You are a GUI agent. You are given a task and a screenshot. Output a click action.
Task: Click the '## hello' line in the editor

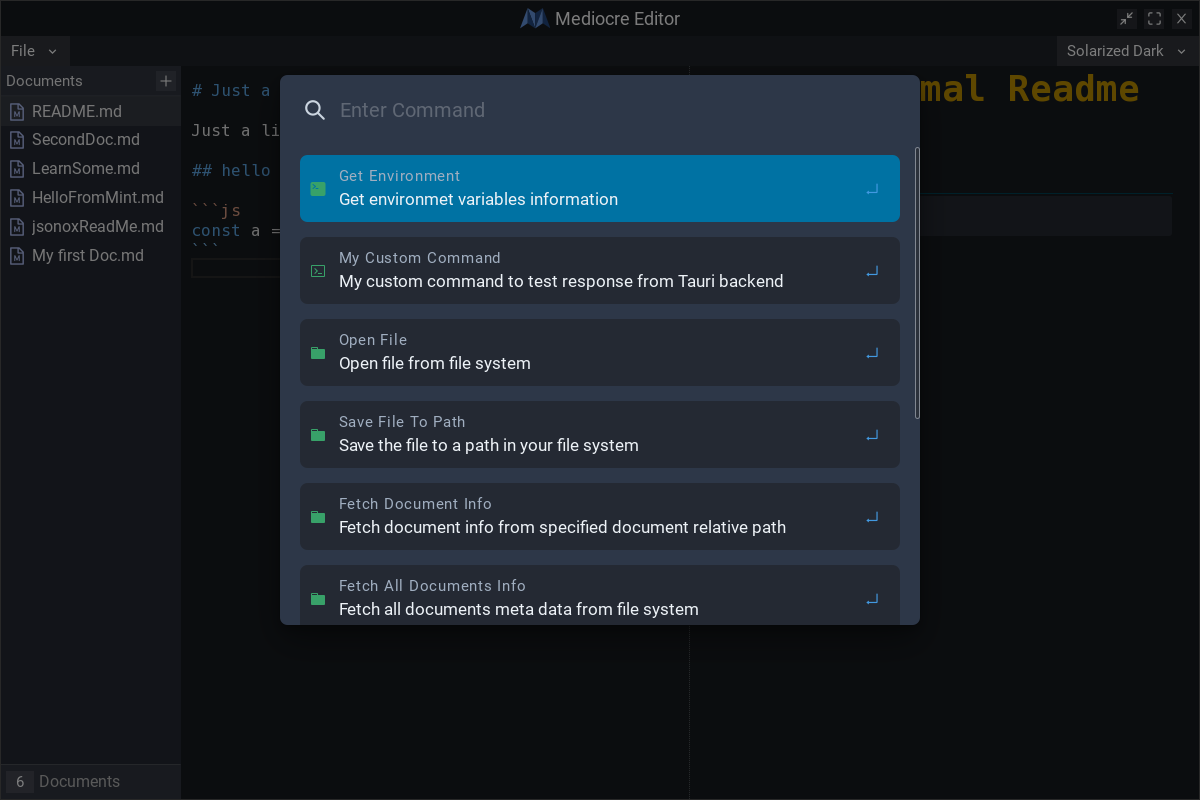point(231,170)
